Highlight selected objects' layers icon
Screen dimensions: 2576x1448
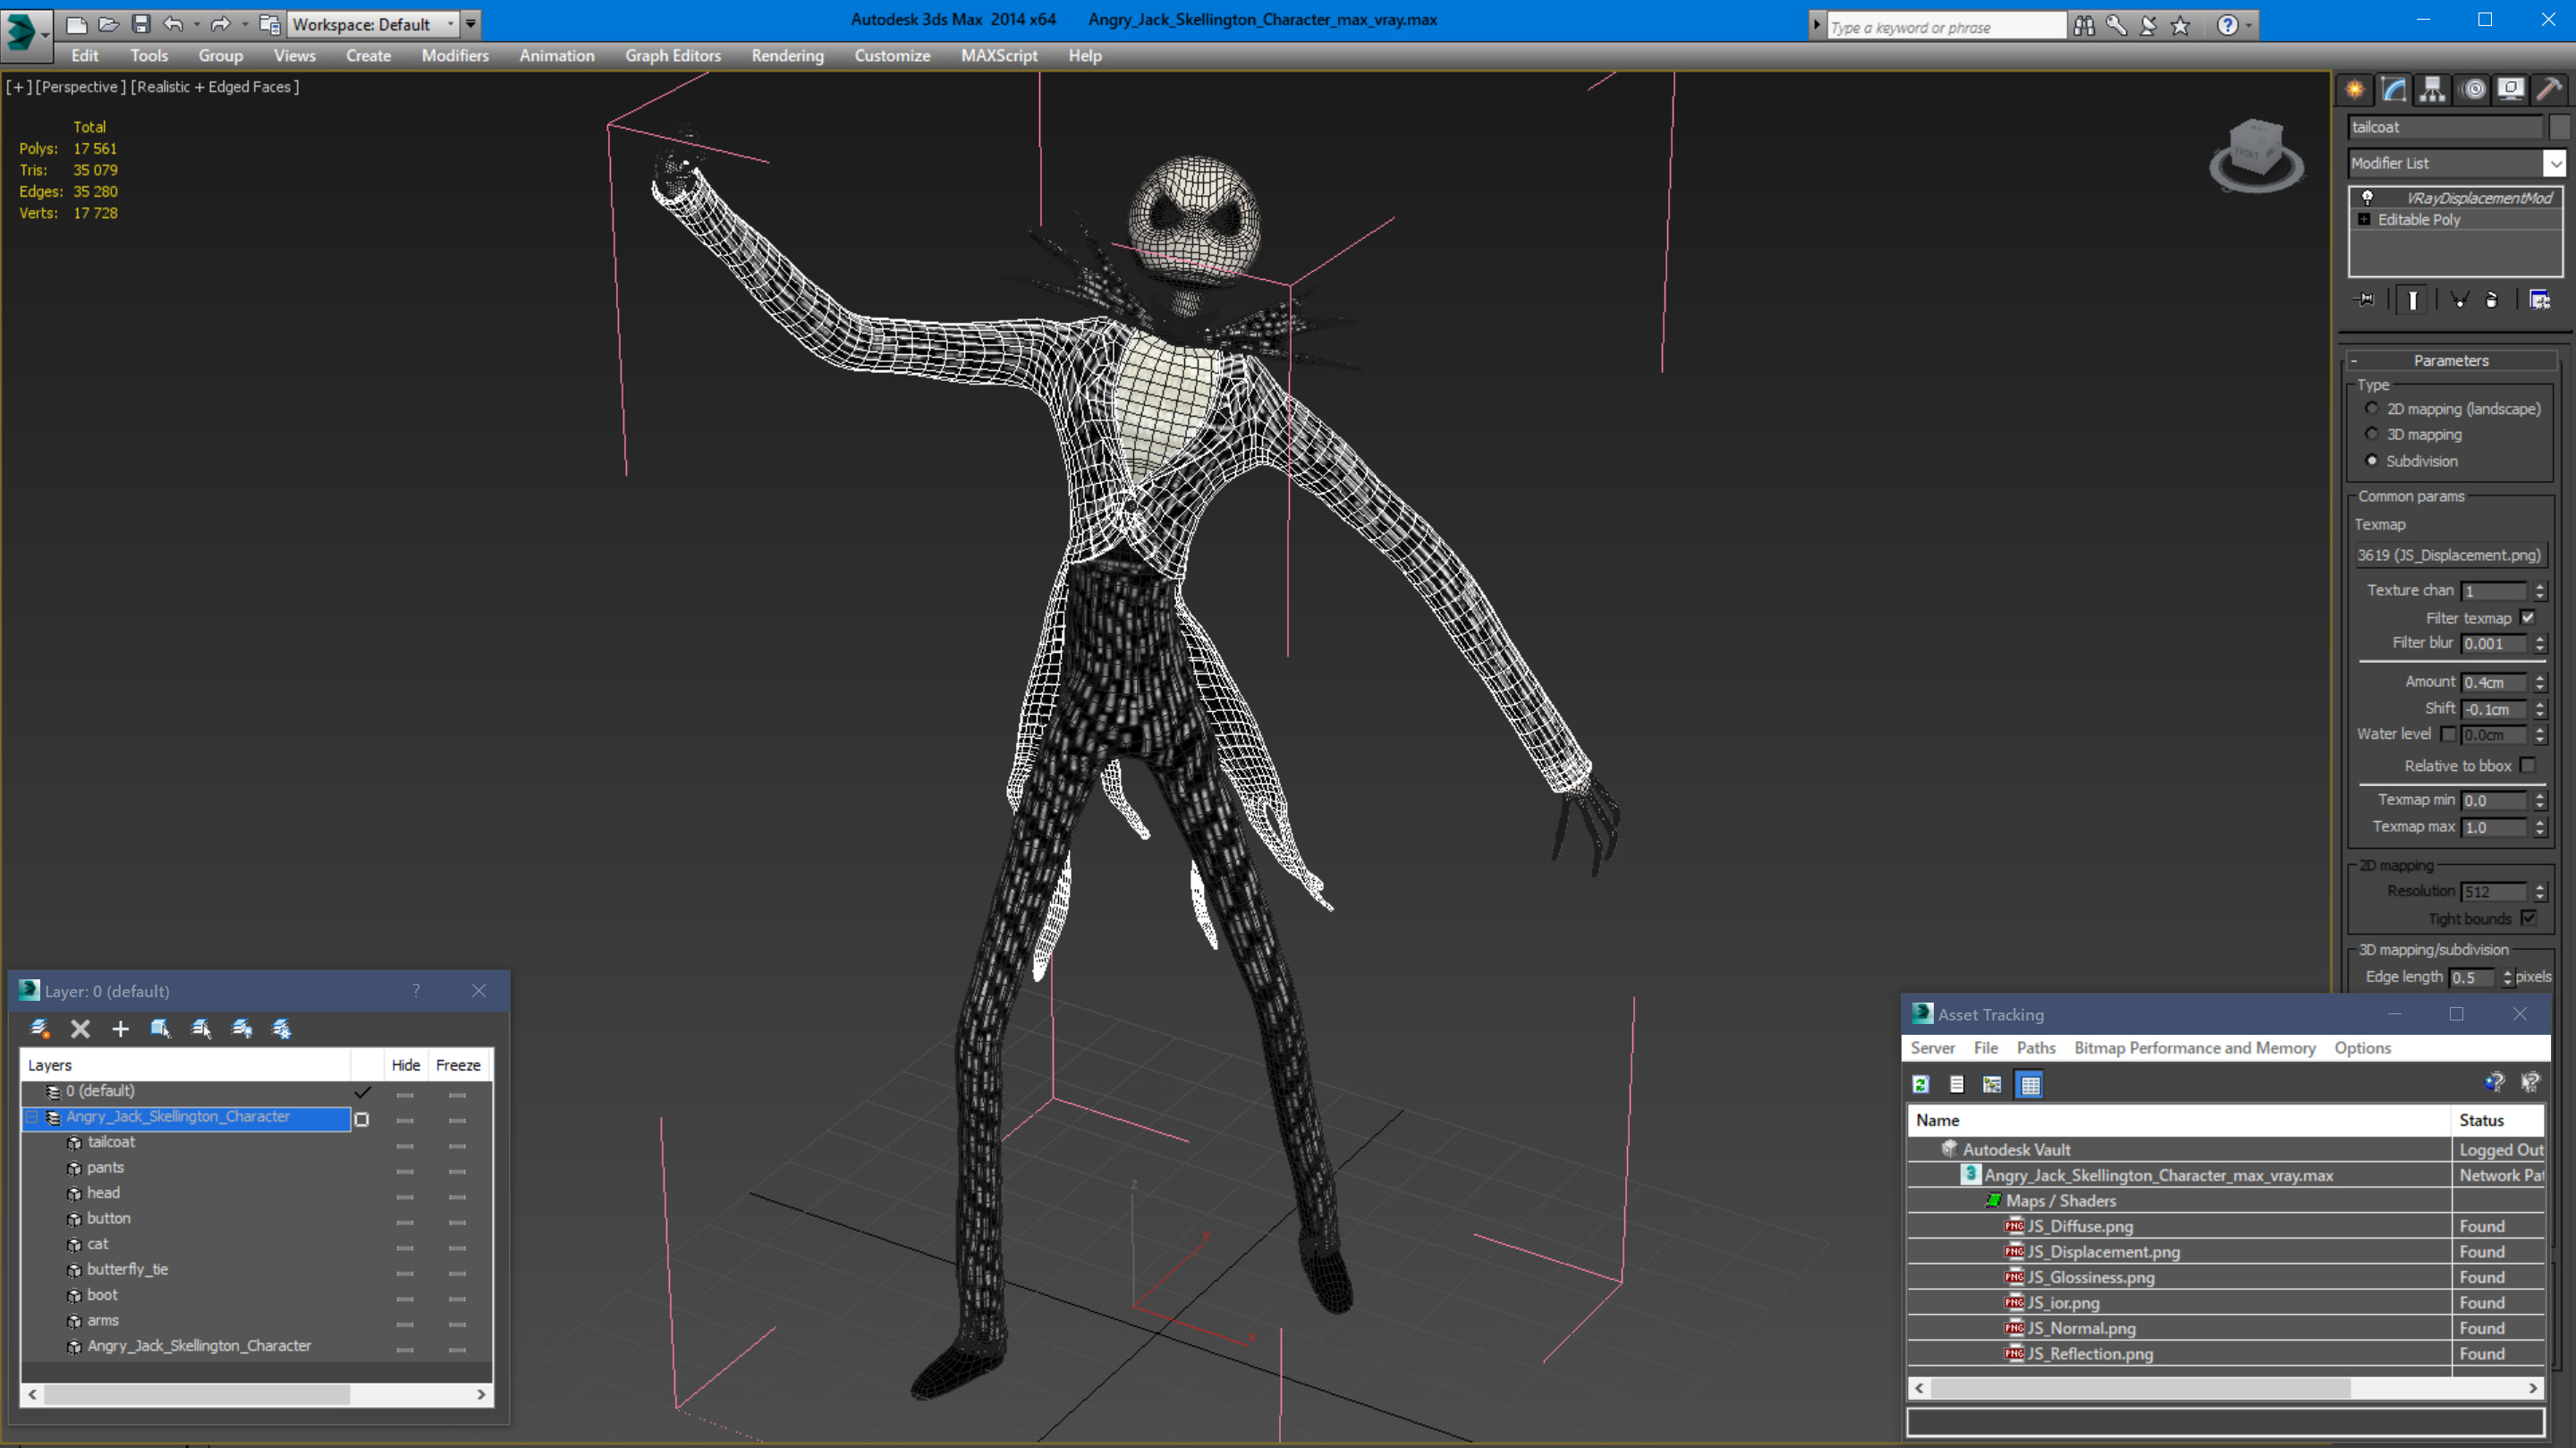pos(201,1028)
